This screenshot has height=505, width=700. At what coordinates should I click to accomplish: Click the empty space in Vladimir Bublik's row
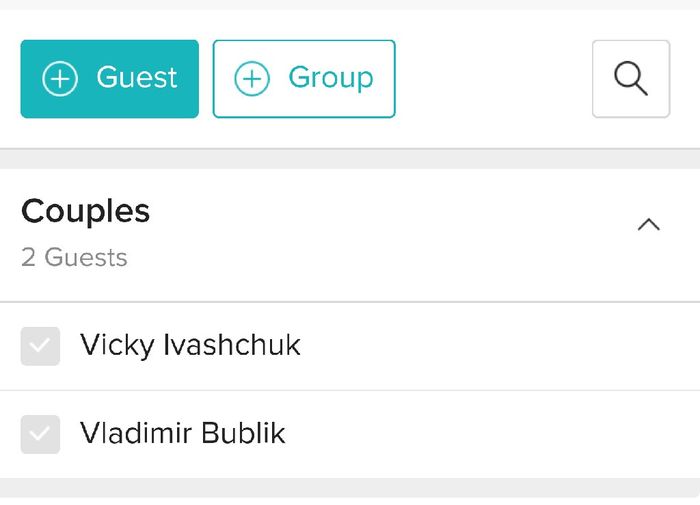pos(500,434)
